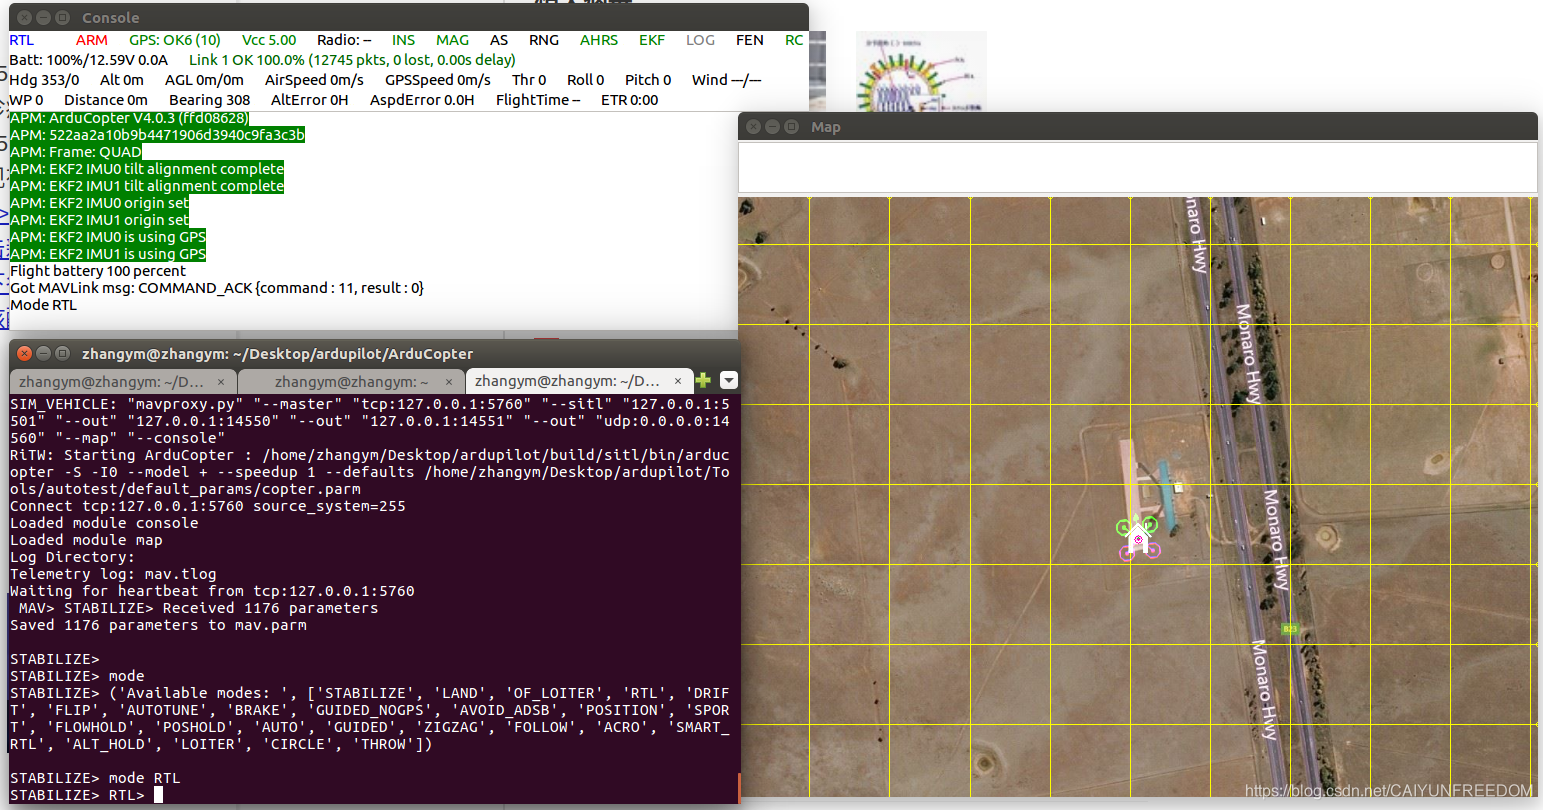Click the INS status indicator
This screenshot has width=1543, height=810.
click(404, 40)
